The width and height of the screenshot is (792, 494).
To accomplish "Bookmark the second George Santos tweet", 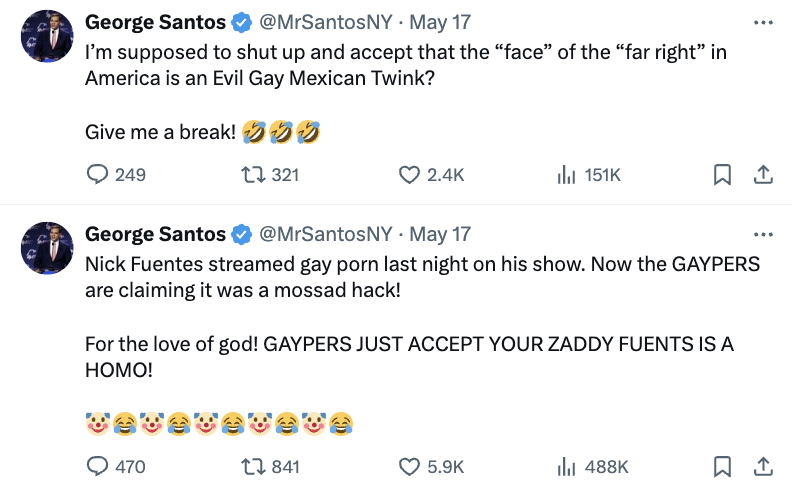I will point(721,466).
